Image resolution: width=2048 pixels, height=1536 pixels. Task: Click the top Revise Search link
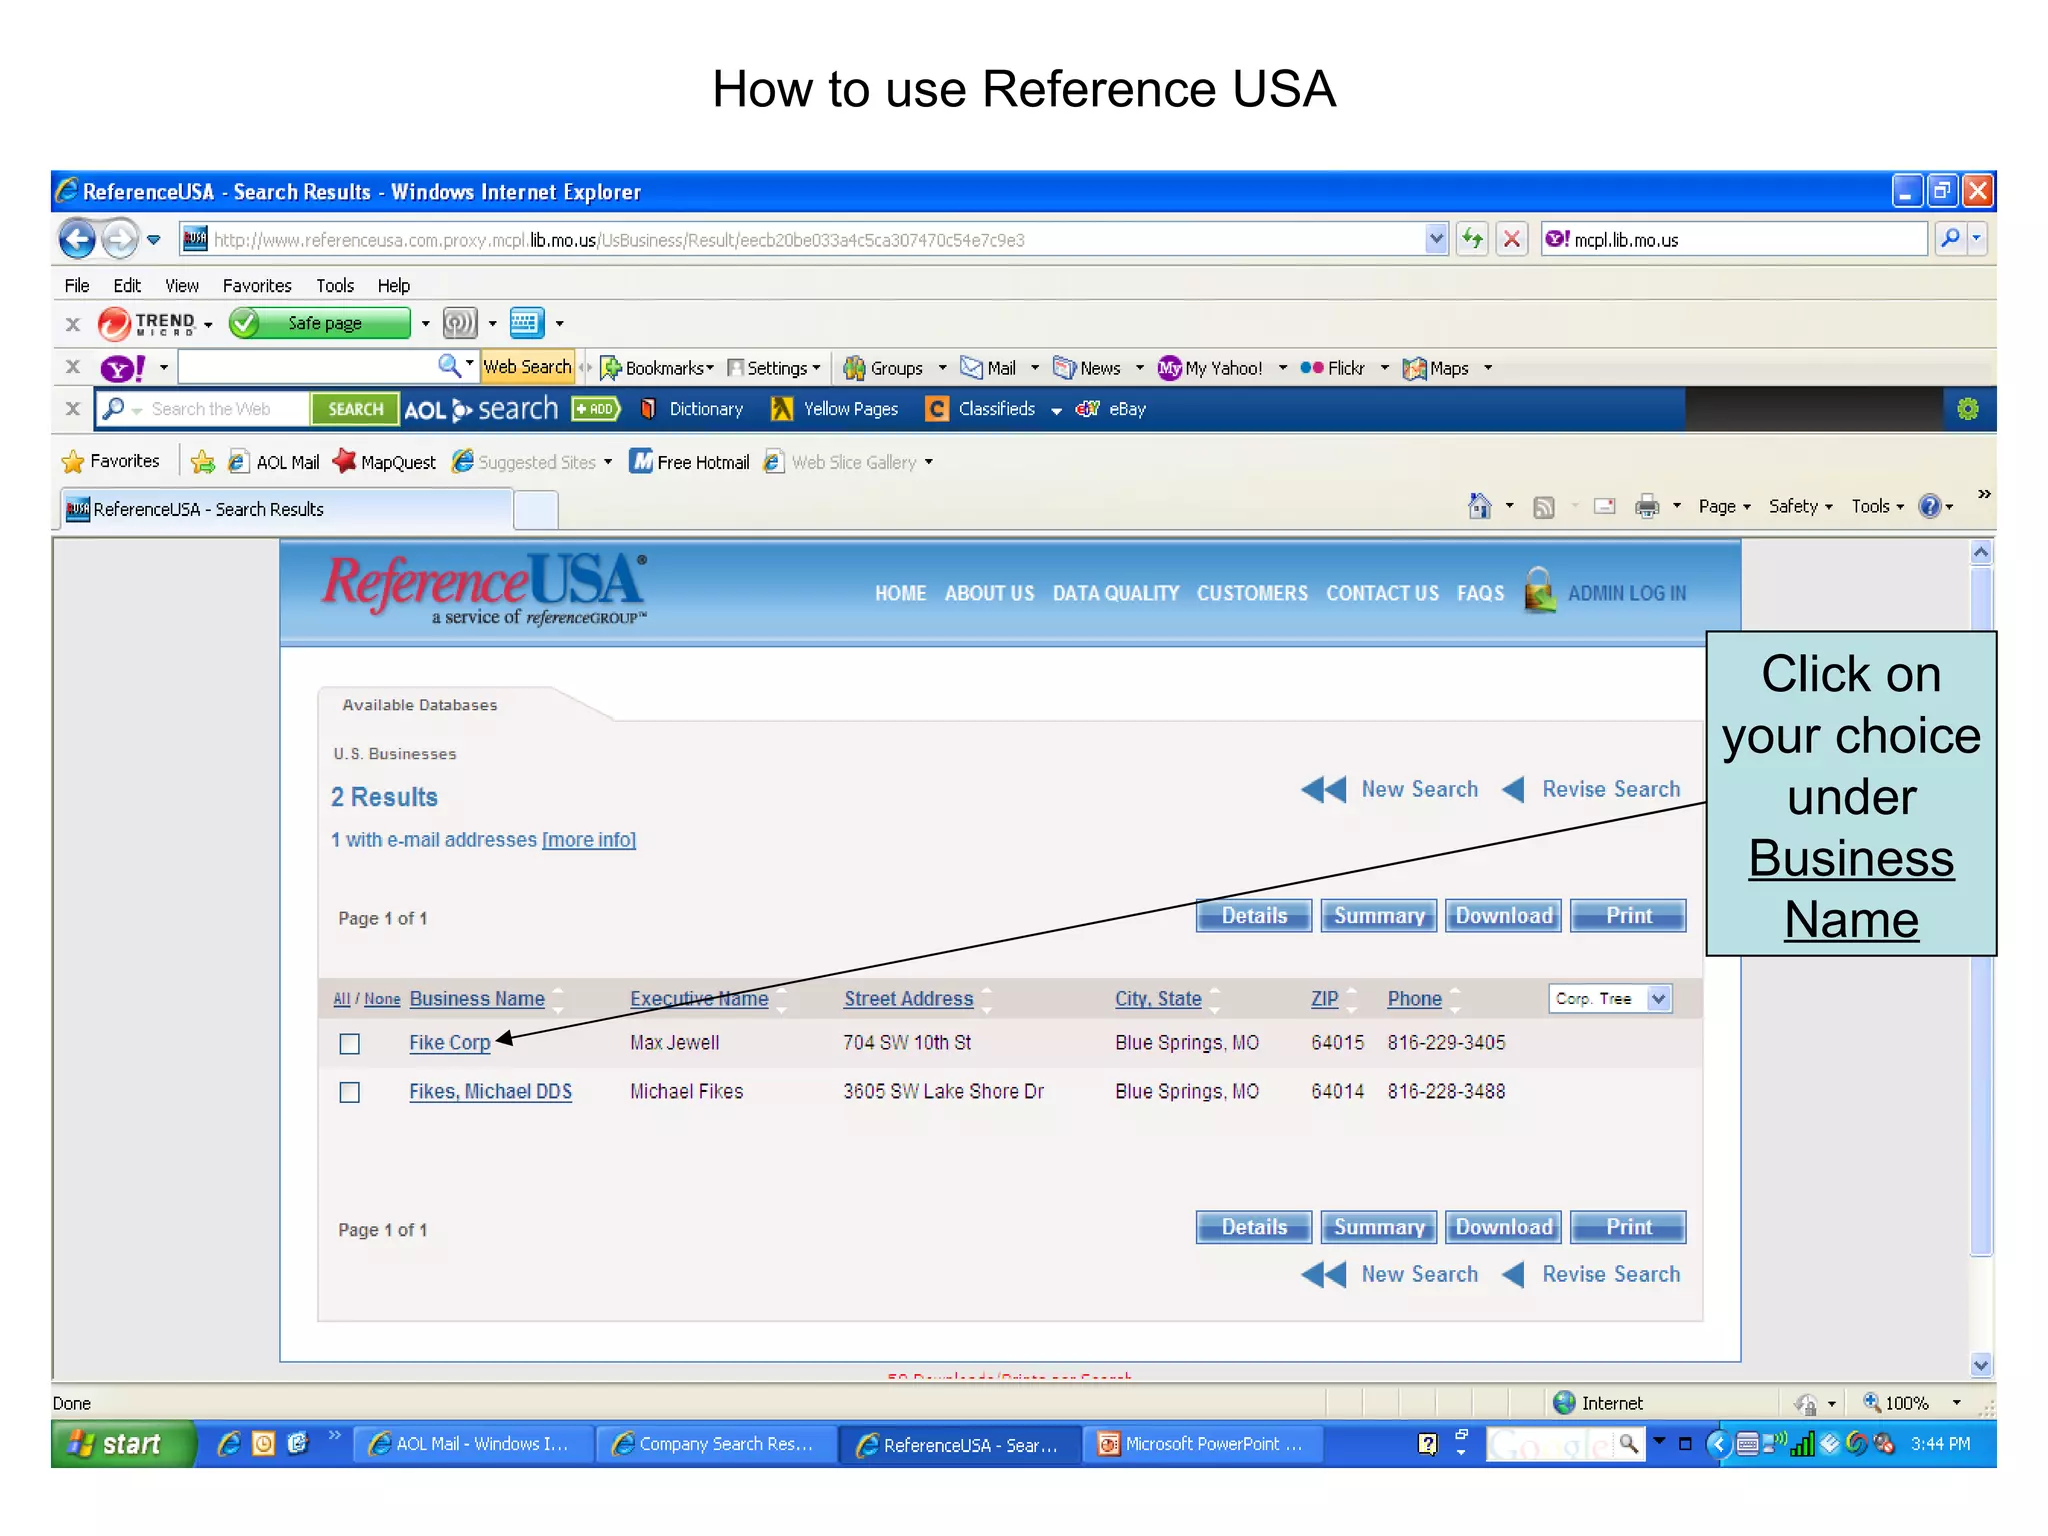point(1592,789)
